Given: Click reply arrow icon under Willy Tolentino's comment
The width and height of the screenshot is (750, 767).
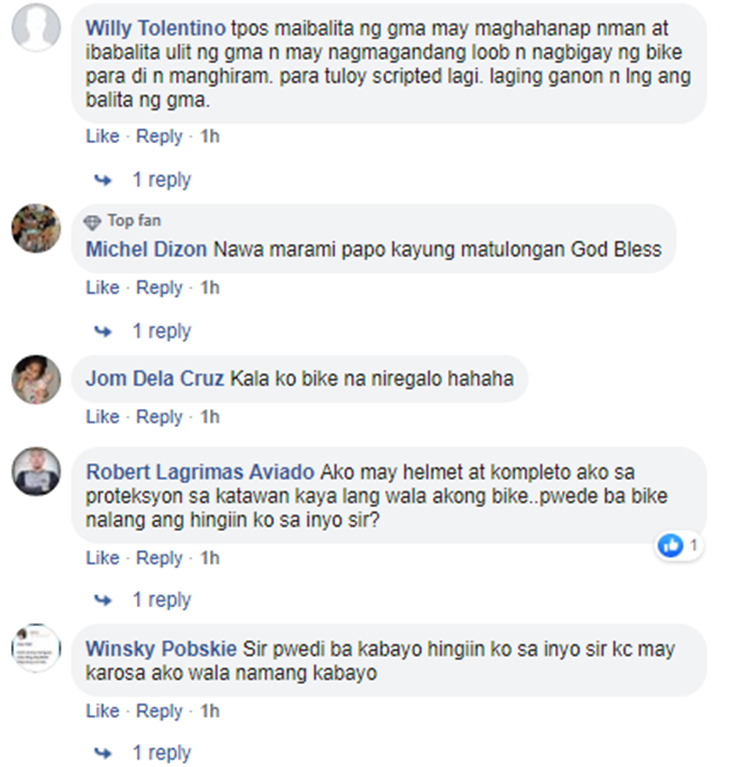Looking at the screenshot, I should pos(103,180).
